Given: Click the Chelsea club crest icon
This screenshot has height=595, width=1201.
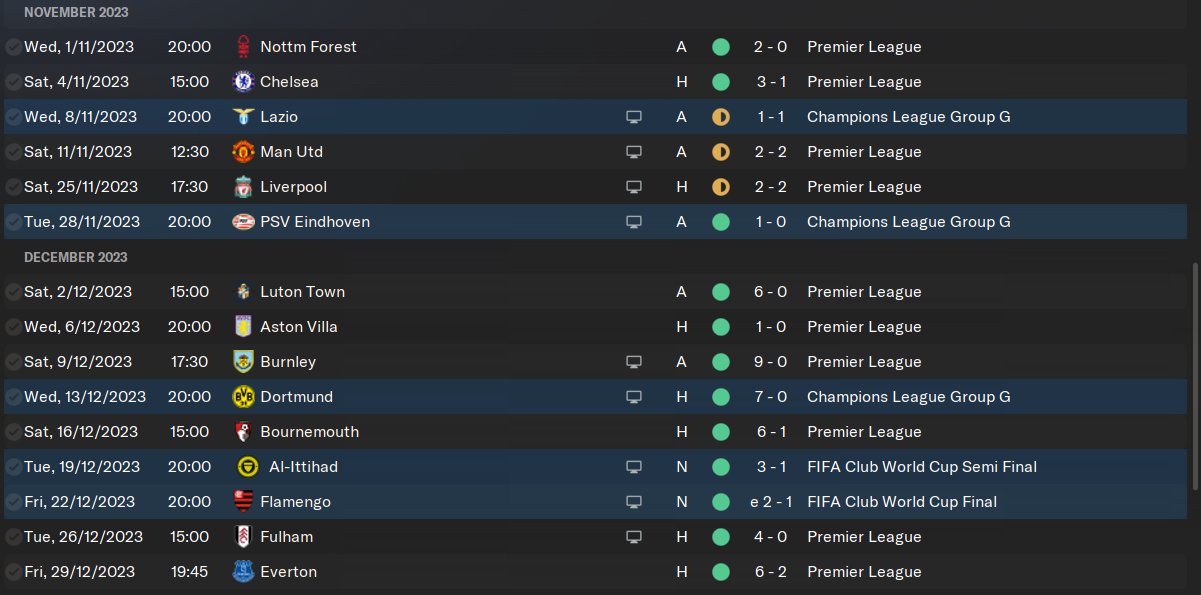Looking at the screenshot, I should pyautogui.click(x=242, y=82).
